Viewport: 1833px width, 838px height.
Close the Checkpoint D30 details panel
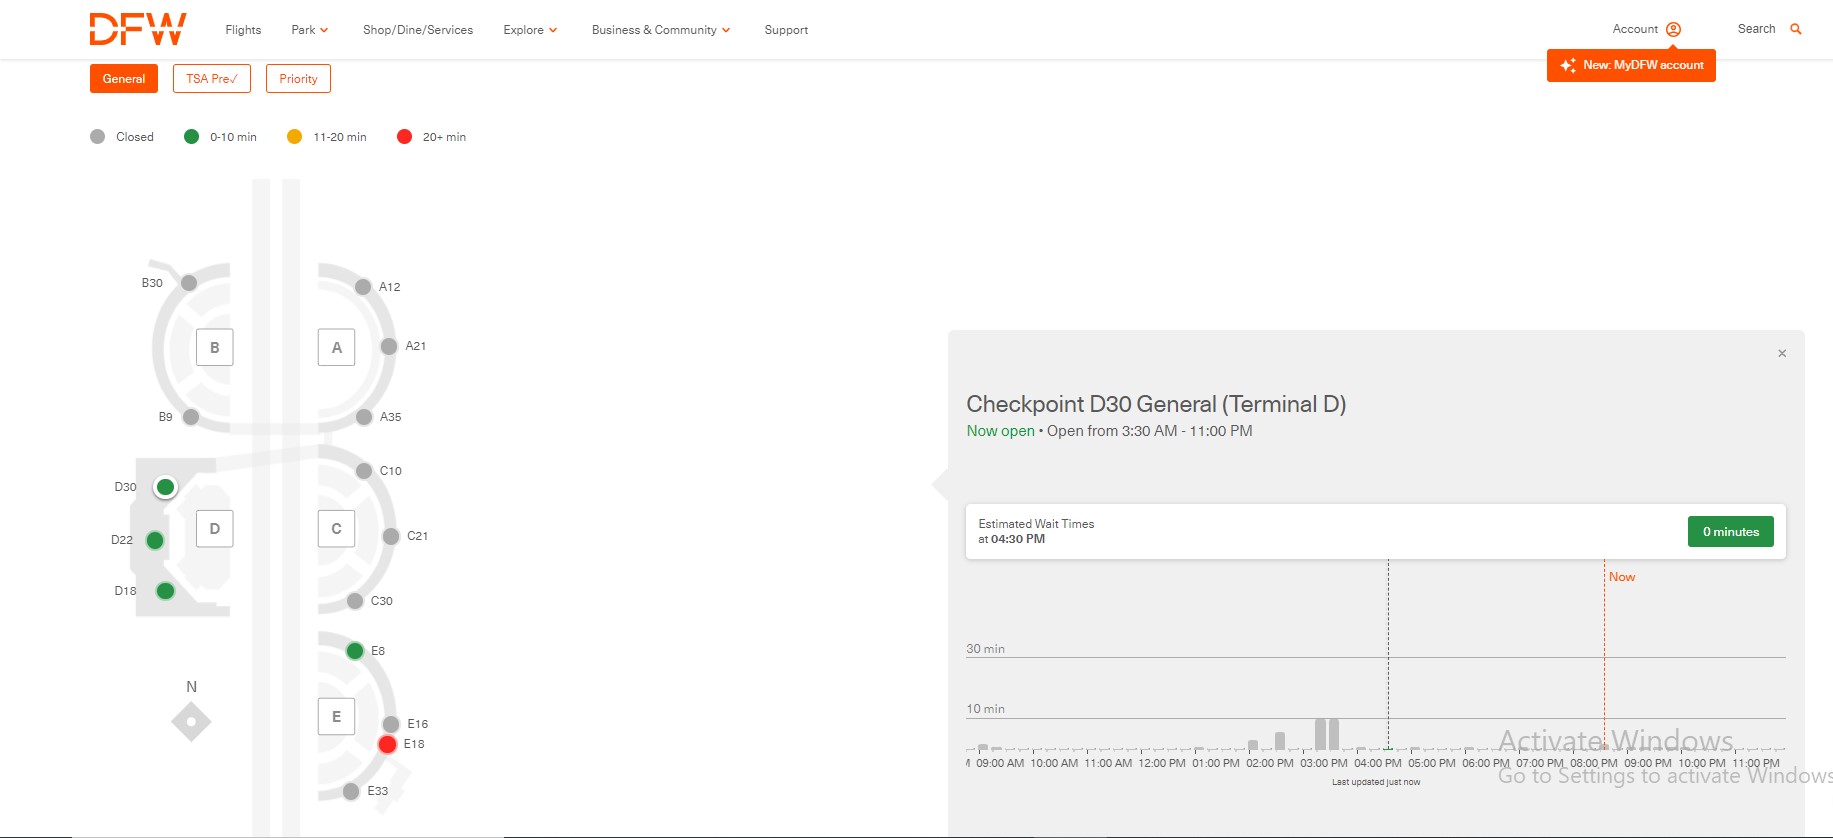coord(1782,353)
